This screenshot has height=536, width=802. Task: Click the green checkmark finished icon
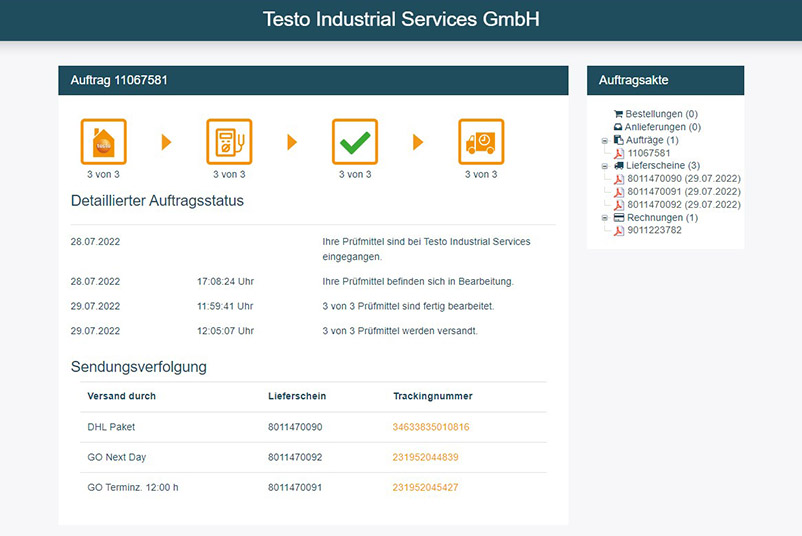pos(355,142)
